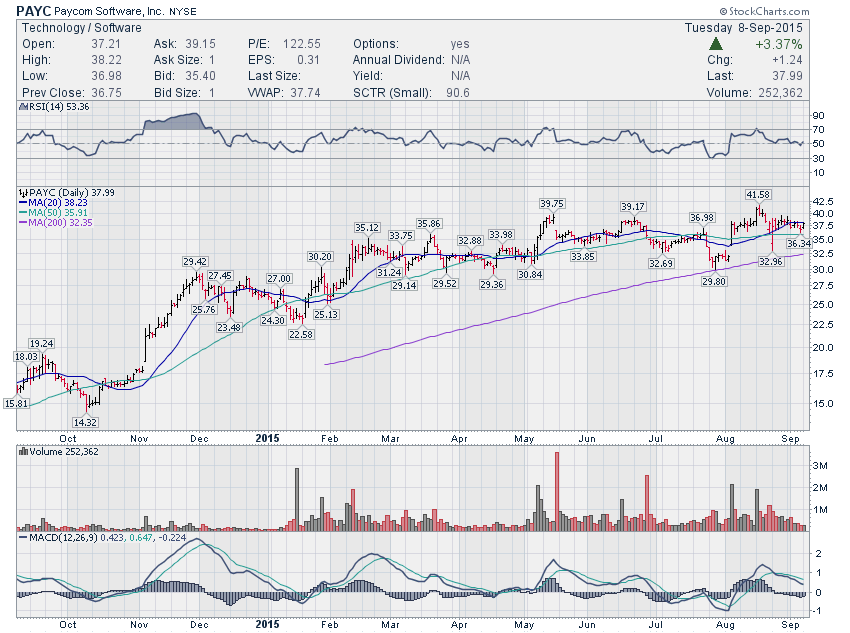Click the 3M volume axis label

click(x=820, y=466)
